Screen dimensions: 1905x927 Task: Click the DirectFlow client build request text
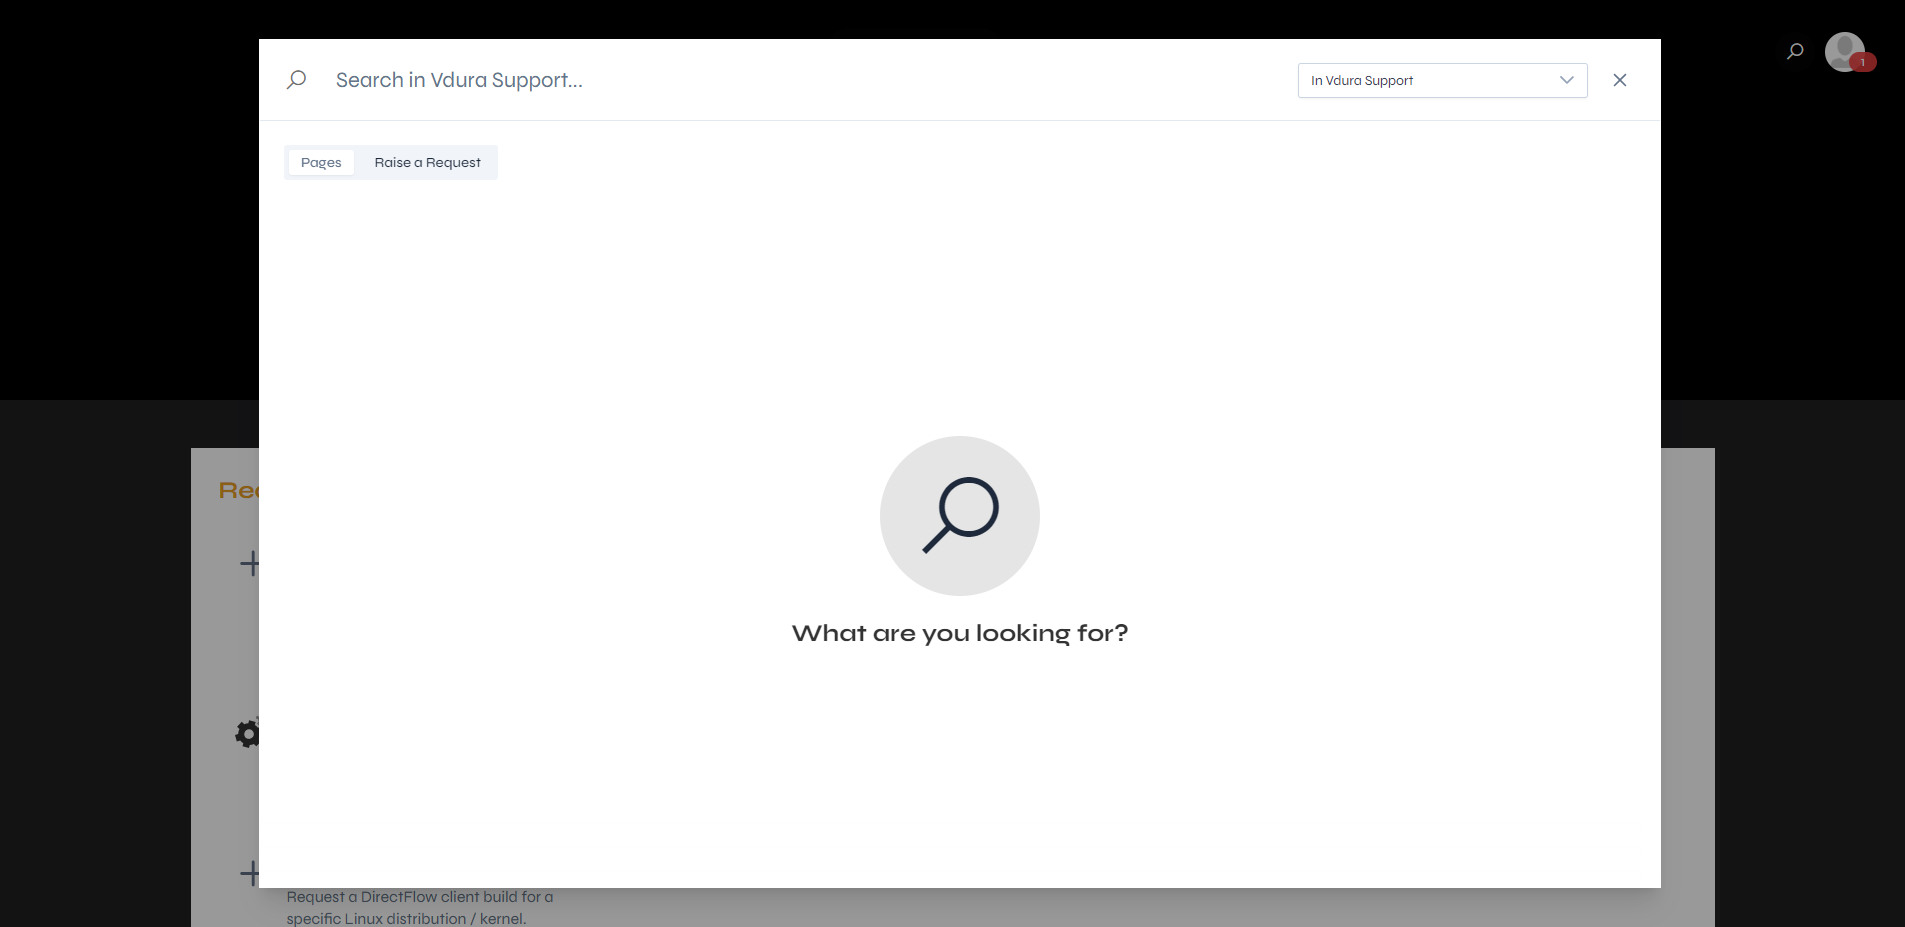point(420,907)
